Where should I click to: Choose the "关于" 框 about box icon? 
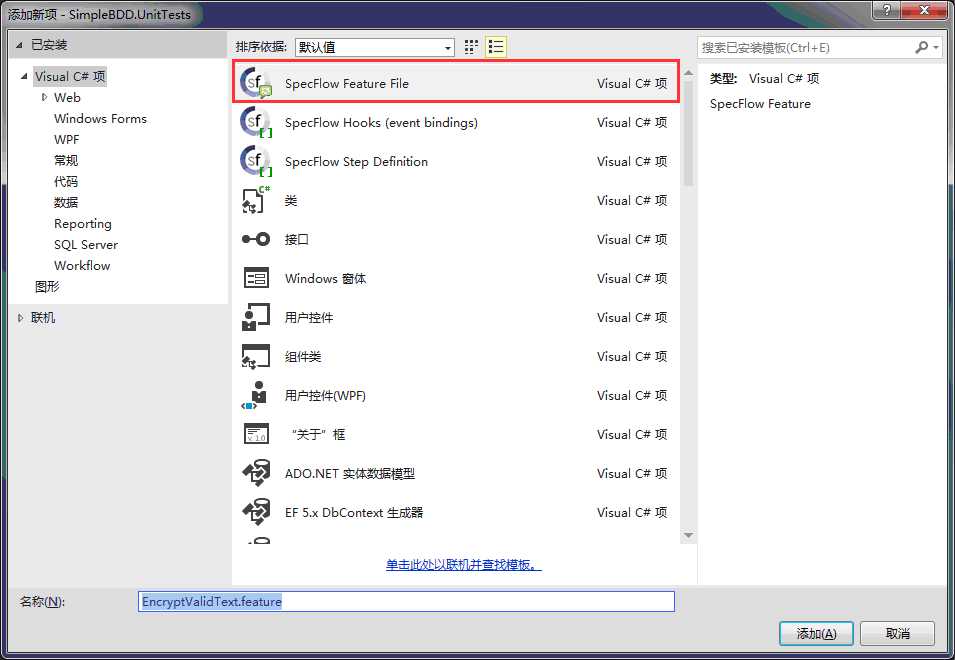click(x=256, y=434)
